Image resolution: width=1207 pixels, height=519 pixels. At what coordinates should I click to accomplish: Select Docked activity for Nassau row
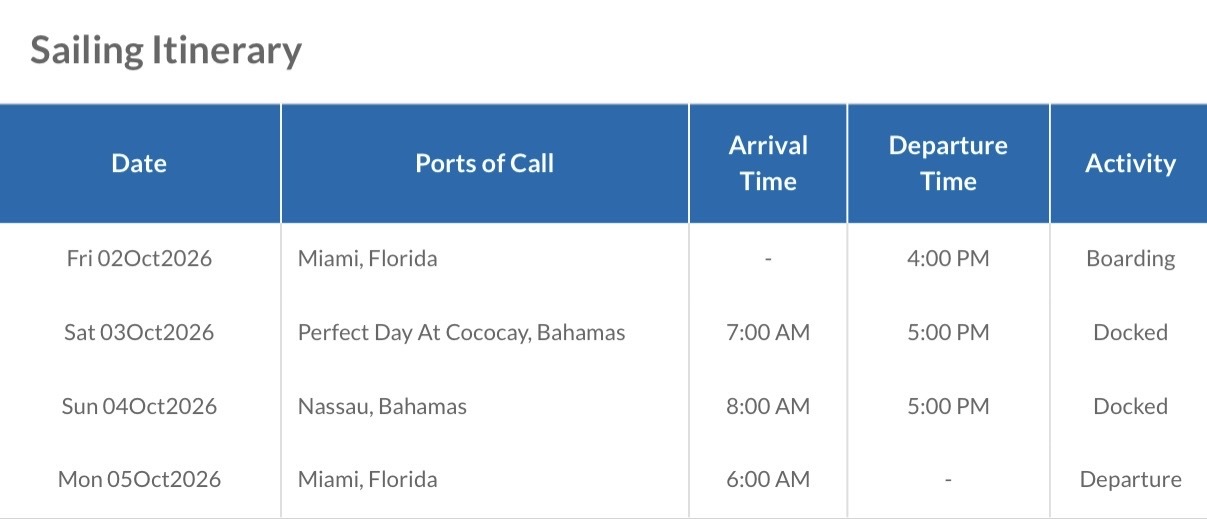[x=1130, y=406]
